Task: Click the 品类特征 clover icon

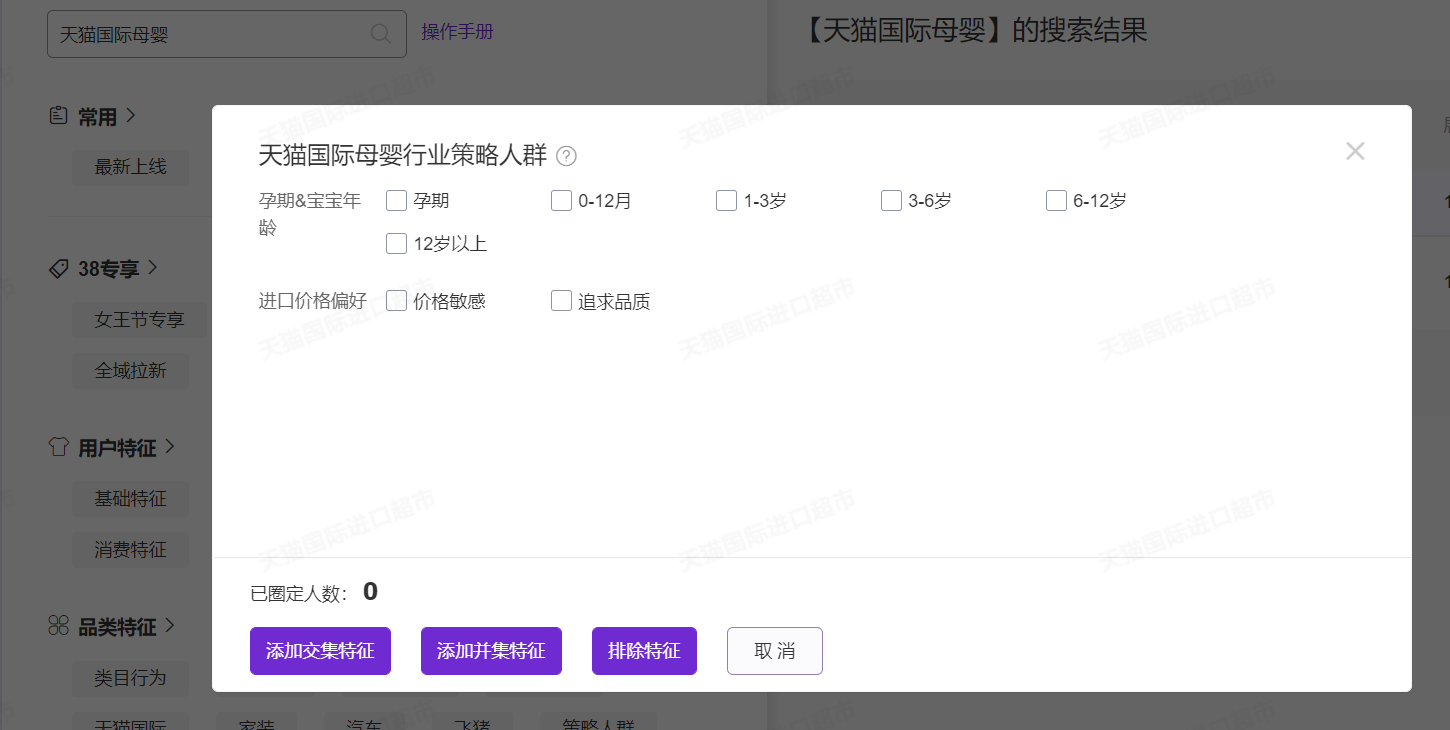Action: [x=58, y=626]
